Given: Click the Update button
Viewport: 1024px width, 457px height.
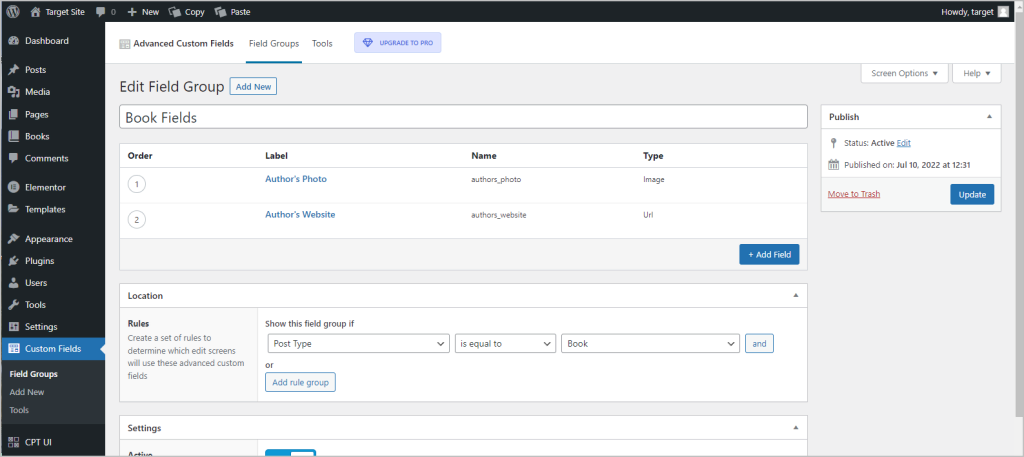Looking at the screenshot, I should tap(971, 194).
